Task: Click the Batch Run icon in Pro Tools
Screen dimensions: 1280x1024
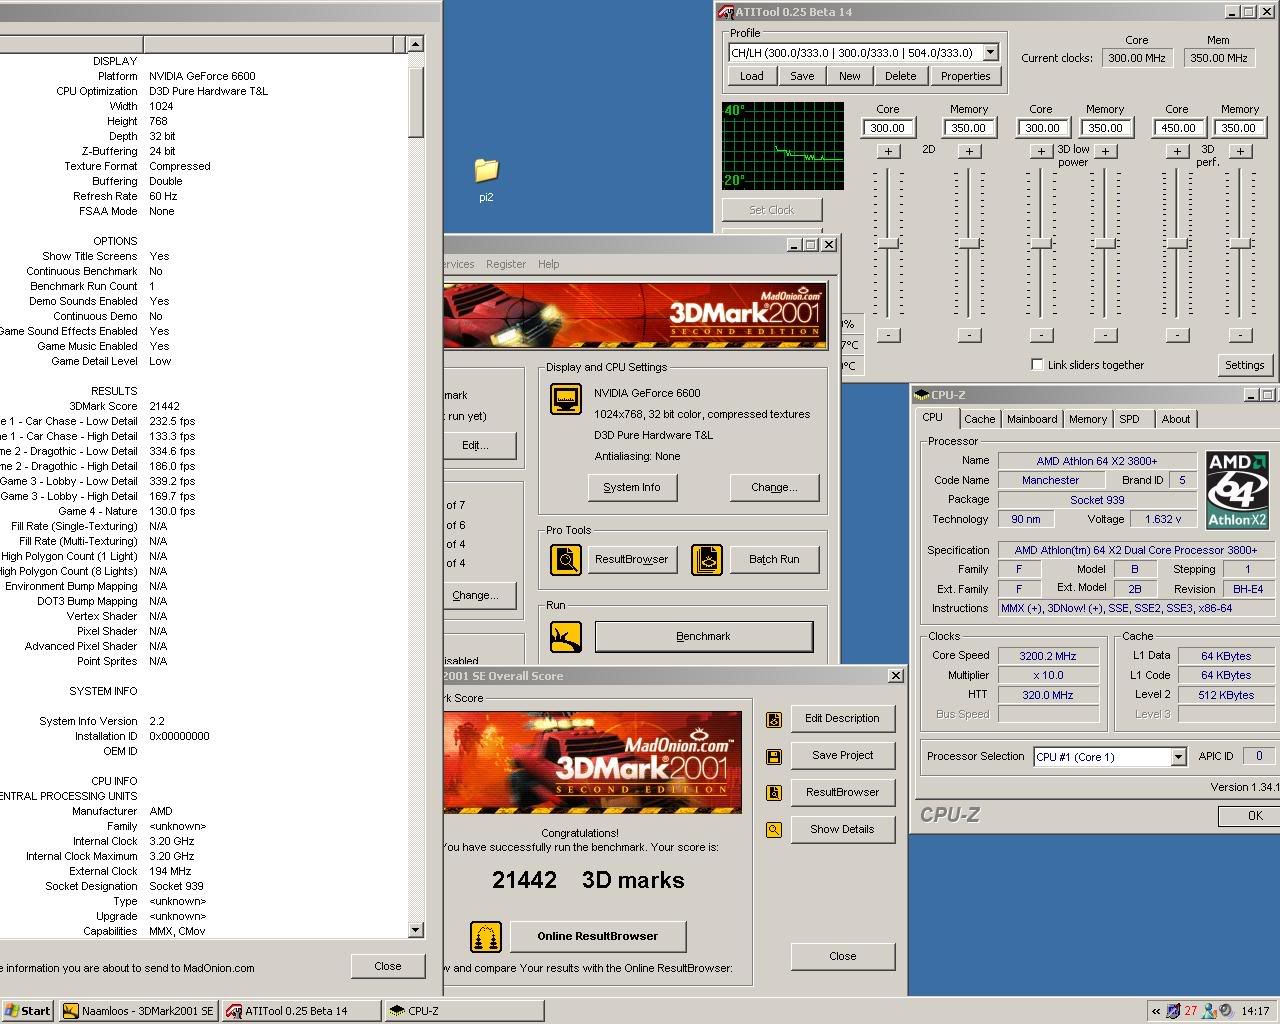Action: pyautogui.click(x=707, y=559)
